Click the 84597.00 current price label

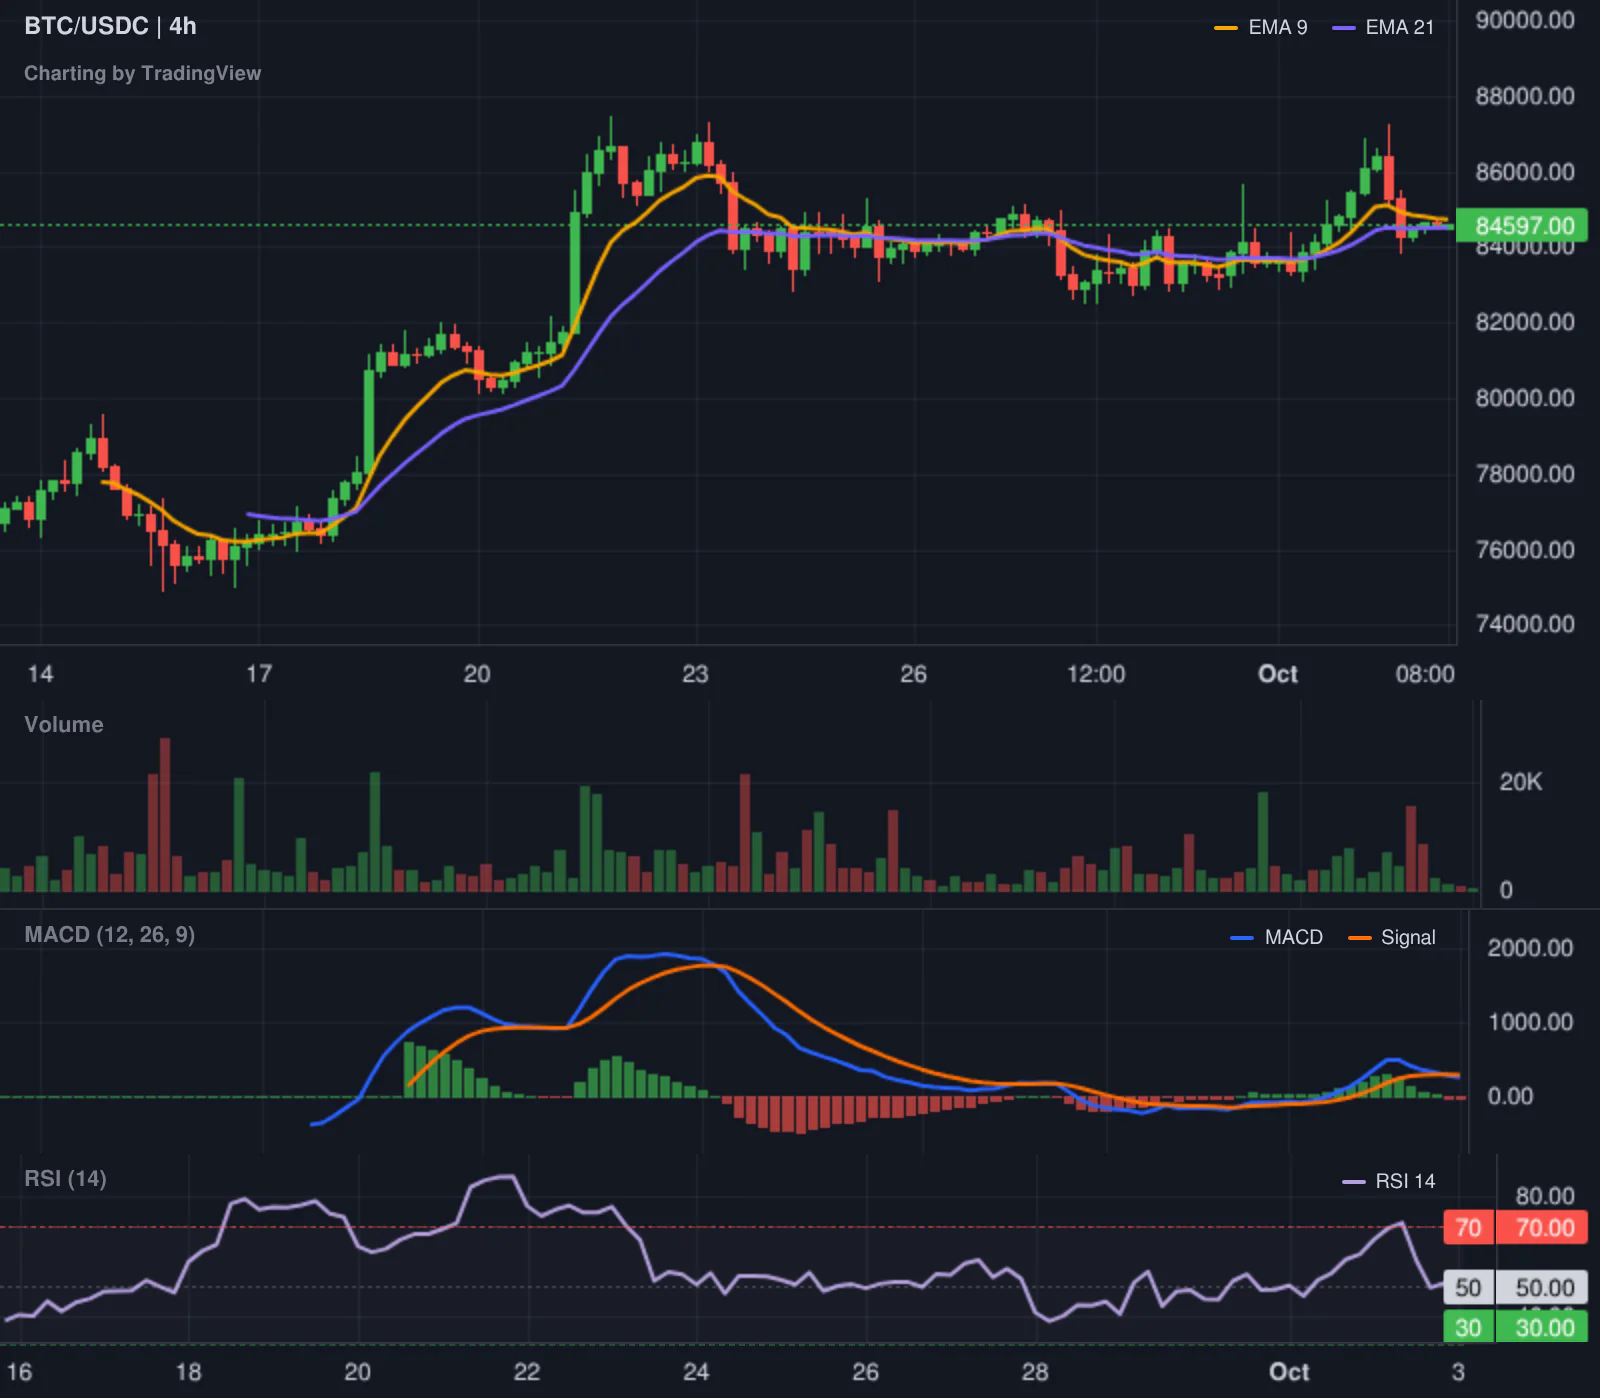[1522, 225]
